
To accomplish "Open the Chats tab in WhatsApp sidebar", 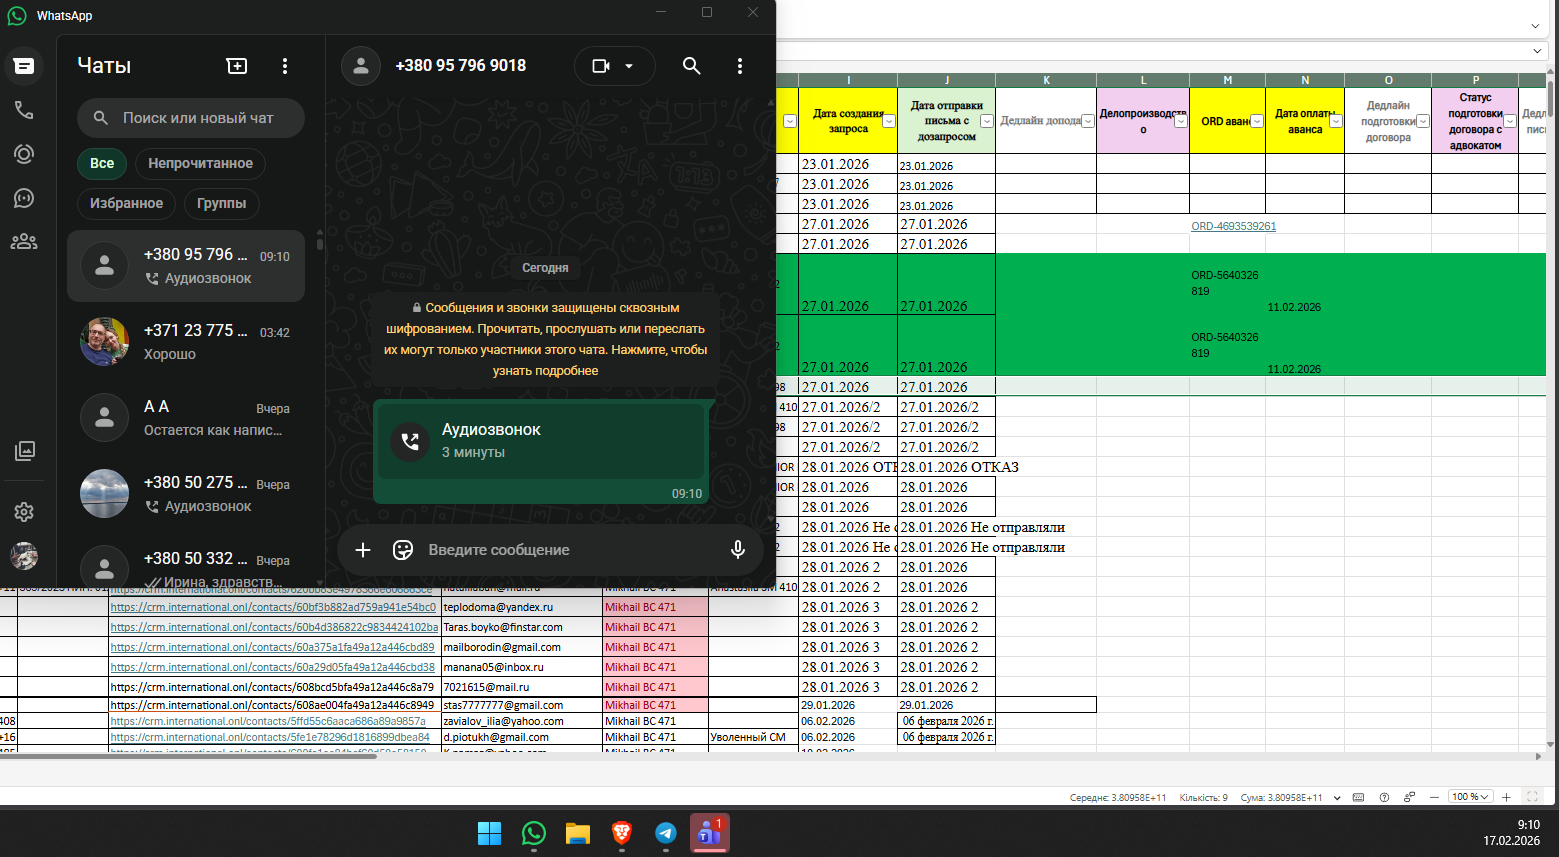I will point(24,66).
